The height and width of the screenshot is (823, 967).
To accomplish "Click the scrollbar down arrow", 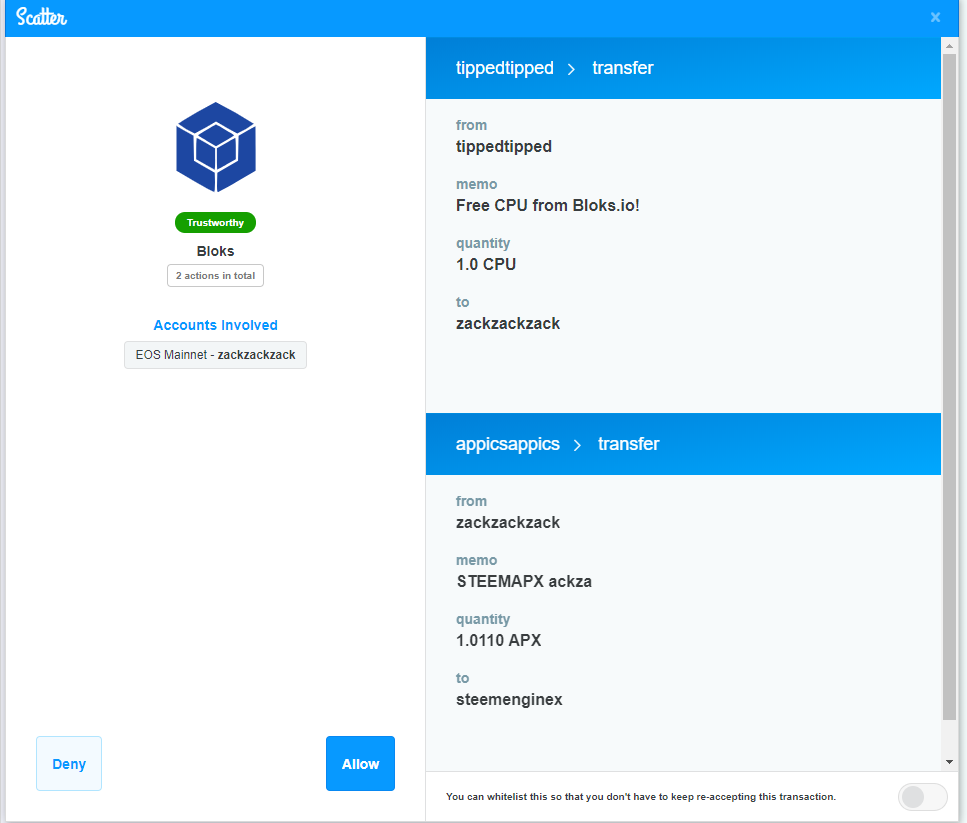I will (x=949, y=762).
